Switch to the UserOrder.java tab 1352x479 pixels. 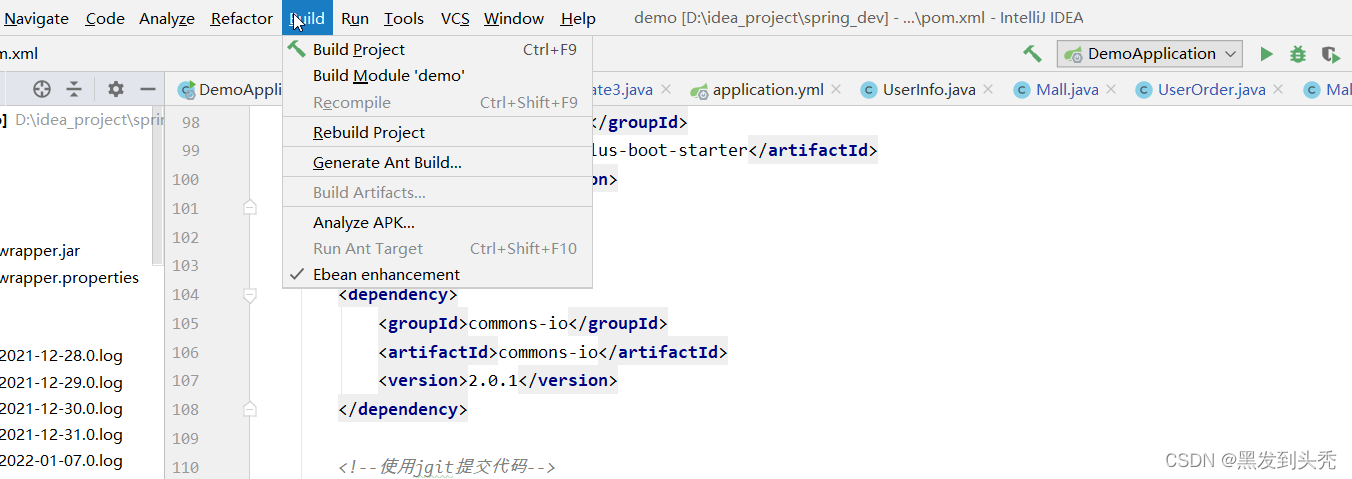[x=1211, y=90]
